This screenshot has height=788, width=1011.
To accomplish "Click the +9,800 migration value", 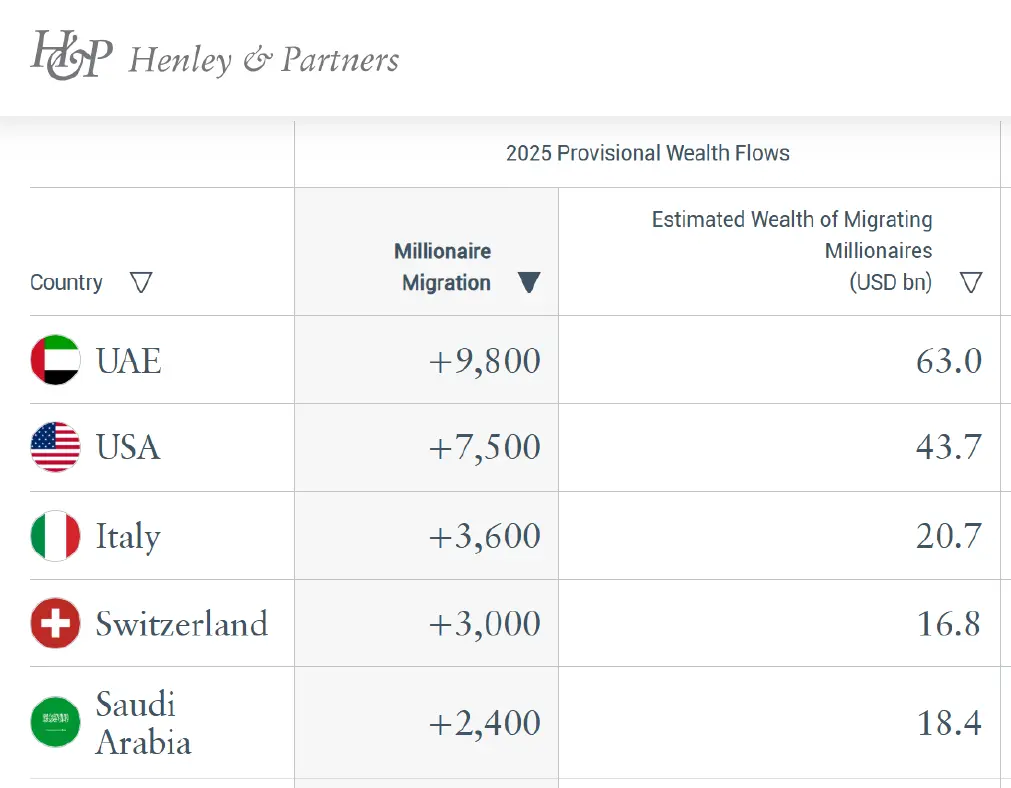I will coord(484,361).
